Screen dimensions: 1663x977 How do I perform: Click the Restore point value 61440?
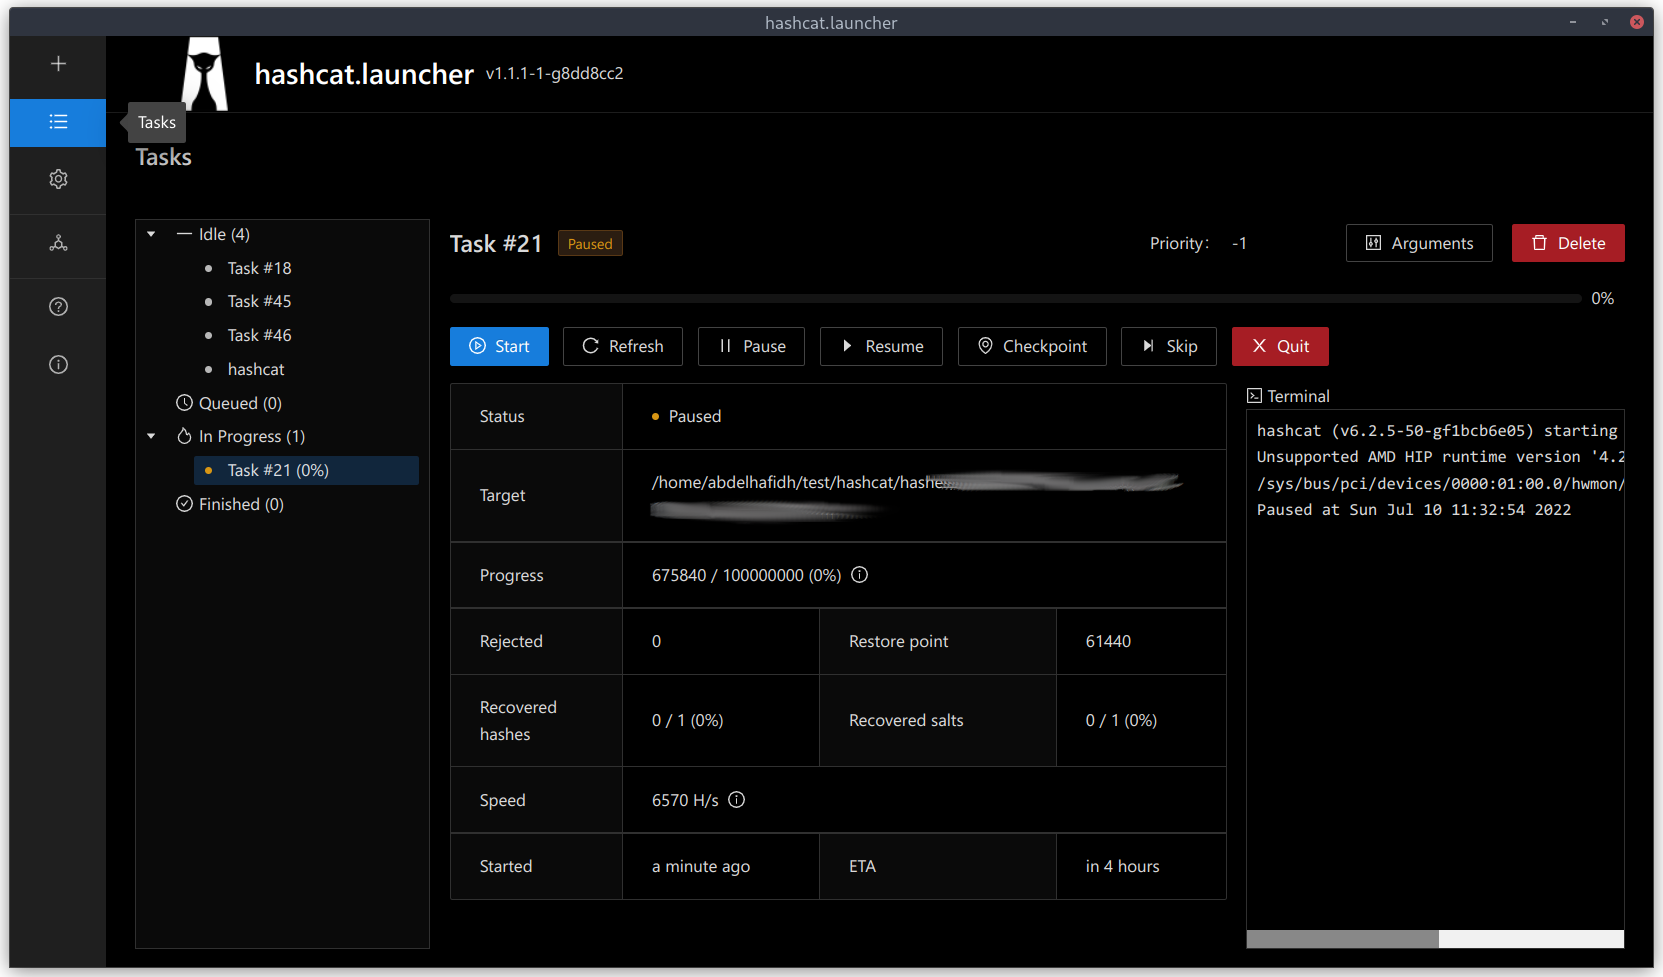[x=1108, y=641]
